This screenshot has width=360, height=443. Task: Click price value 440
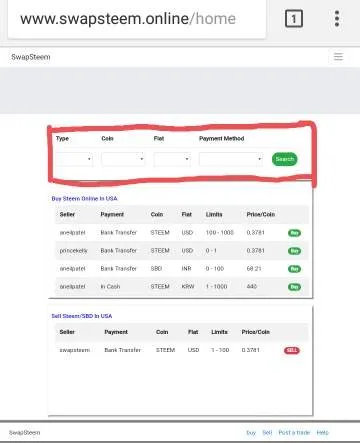click(252, 287)
